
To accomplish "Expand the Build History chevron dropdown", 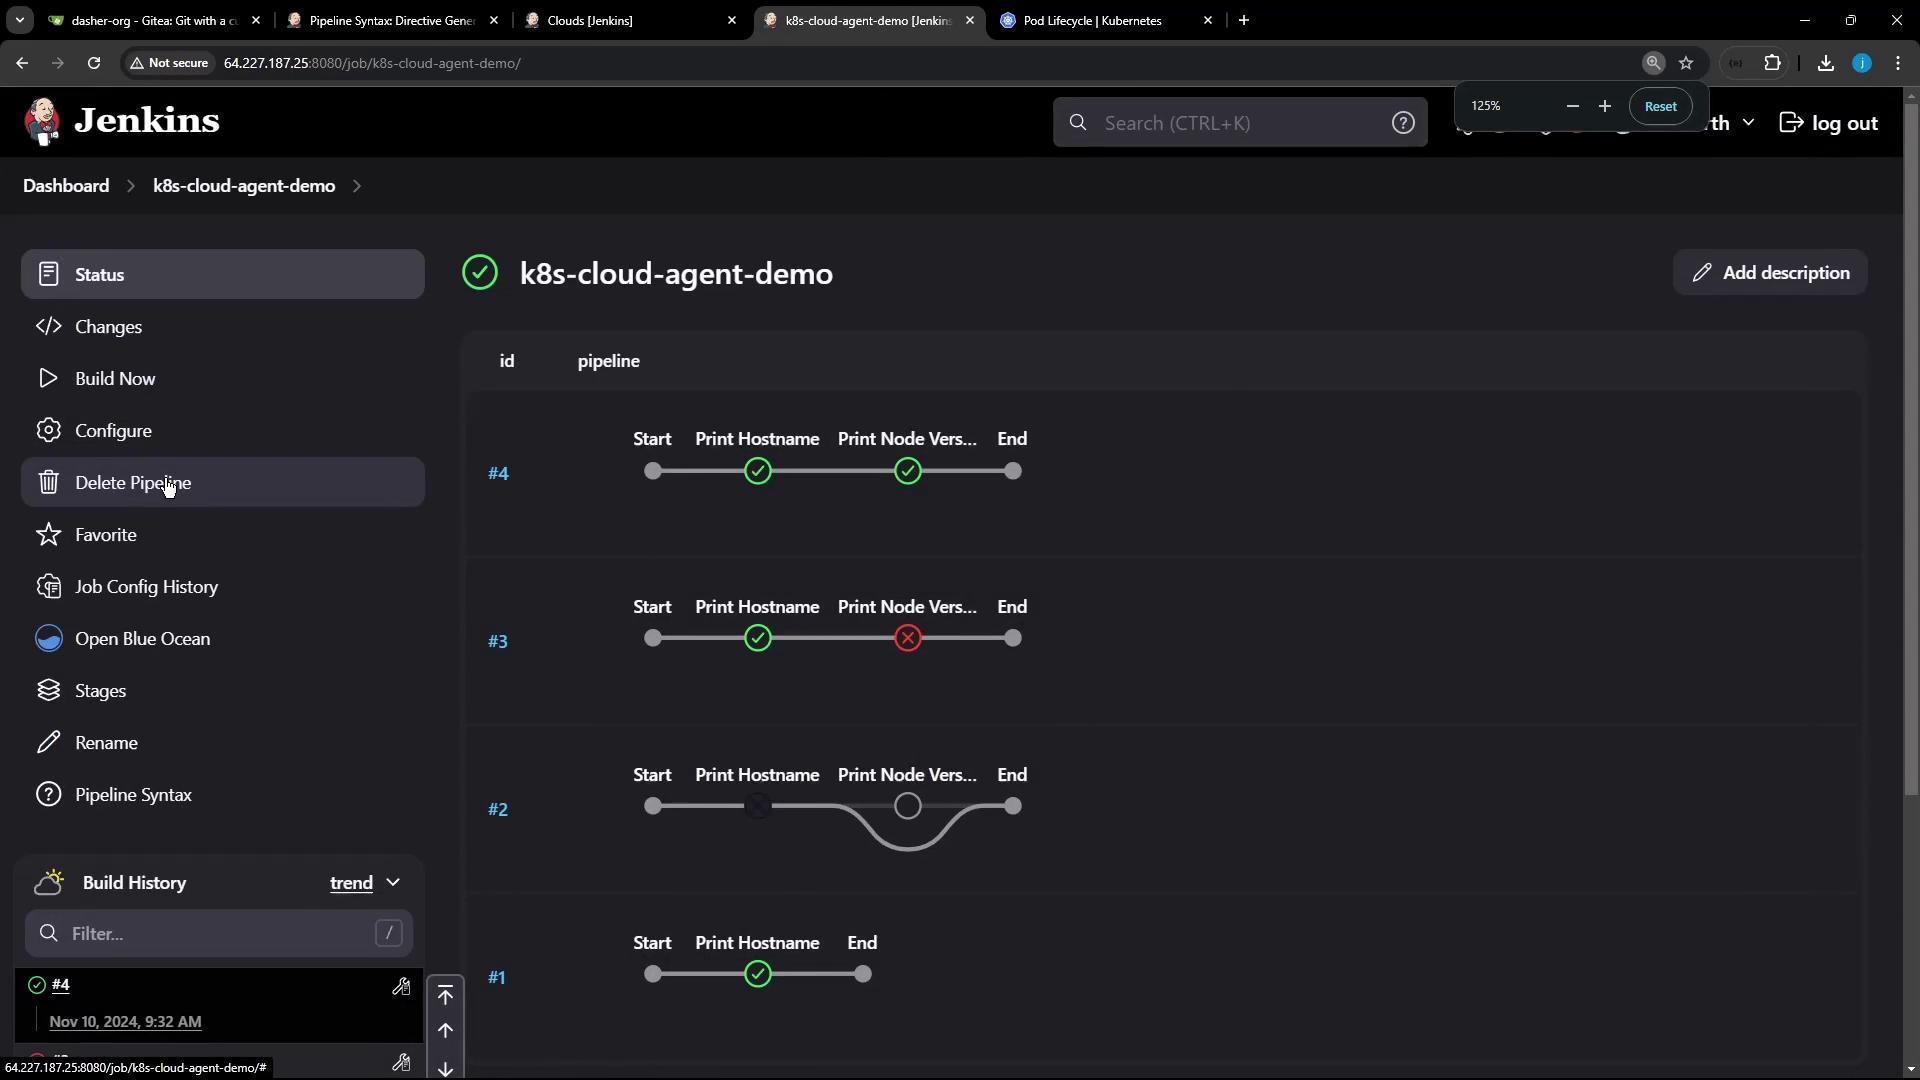I will (x=393, y=883).
